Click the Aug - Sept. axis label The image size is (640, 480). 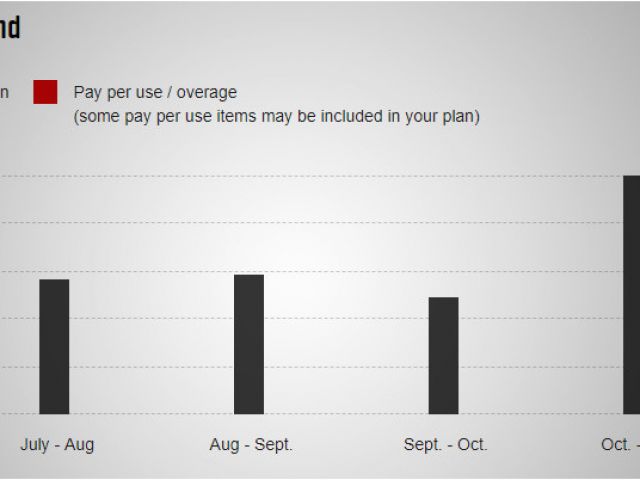[251, 444]
